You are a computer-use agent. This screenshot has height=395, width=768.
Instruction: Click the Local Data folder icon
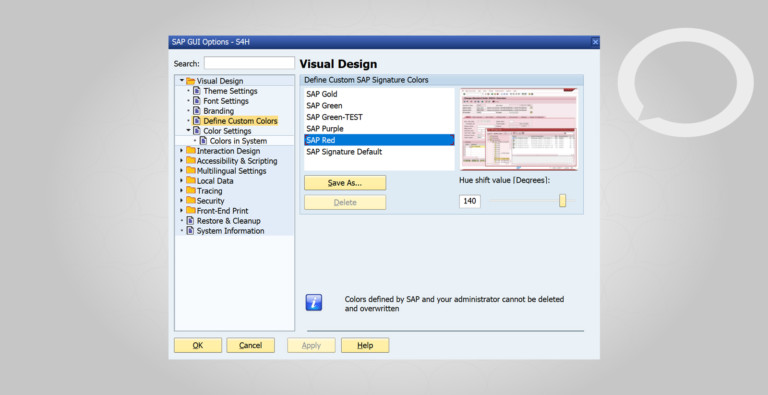(x=191, y=180)
